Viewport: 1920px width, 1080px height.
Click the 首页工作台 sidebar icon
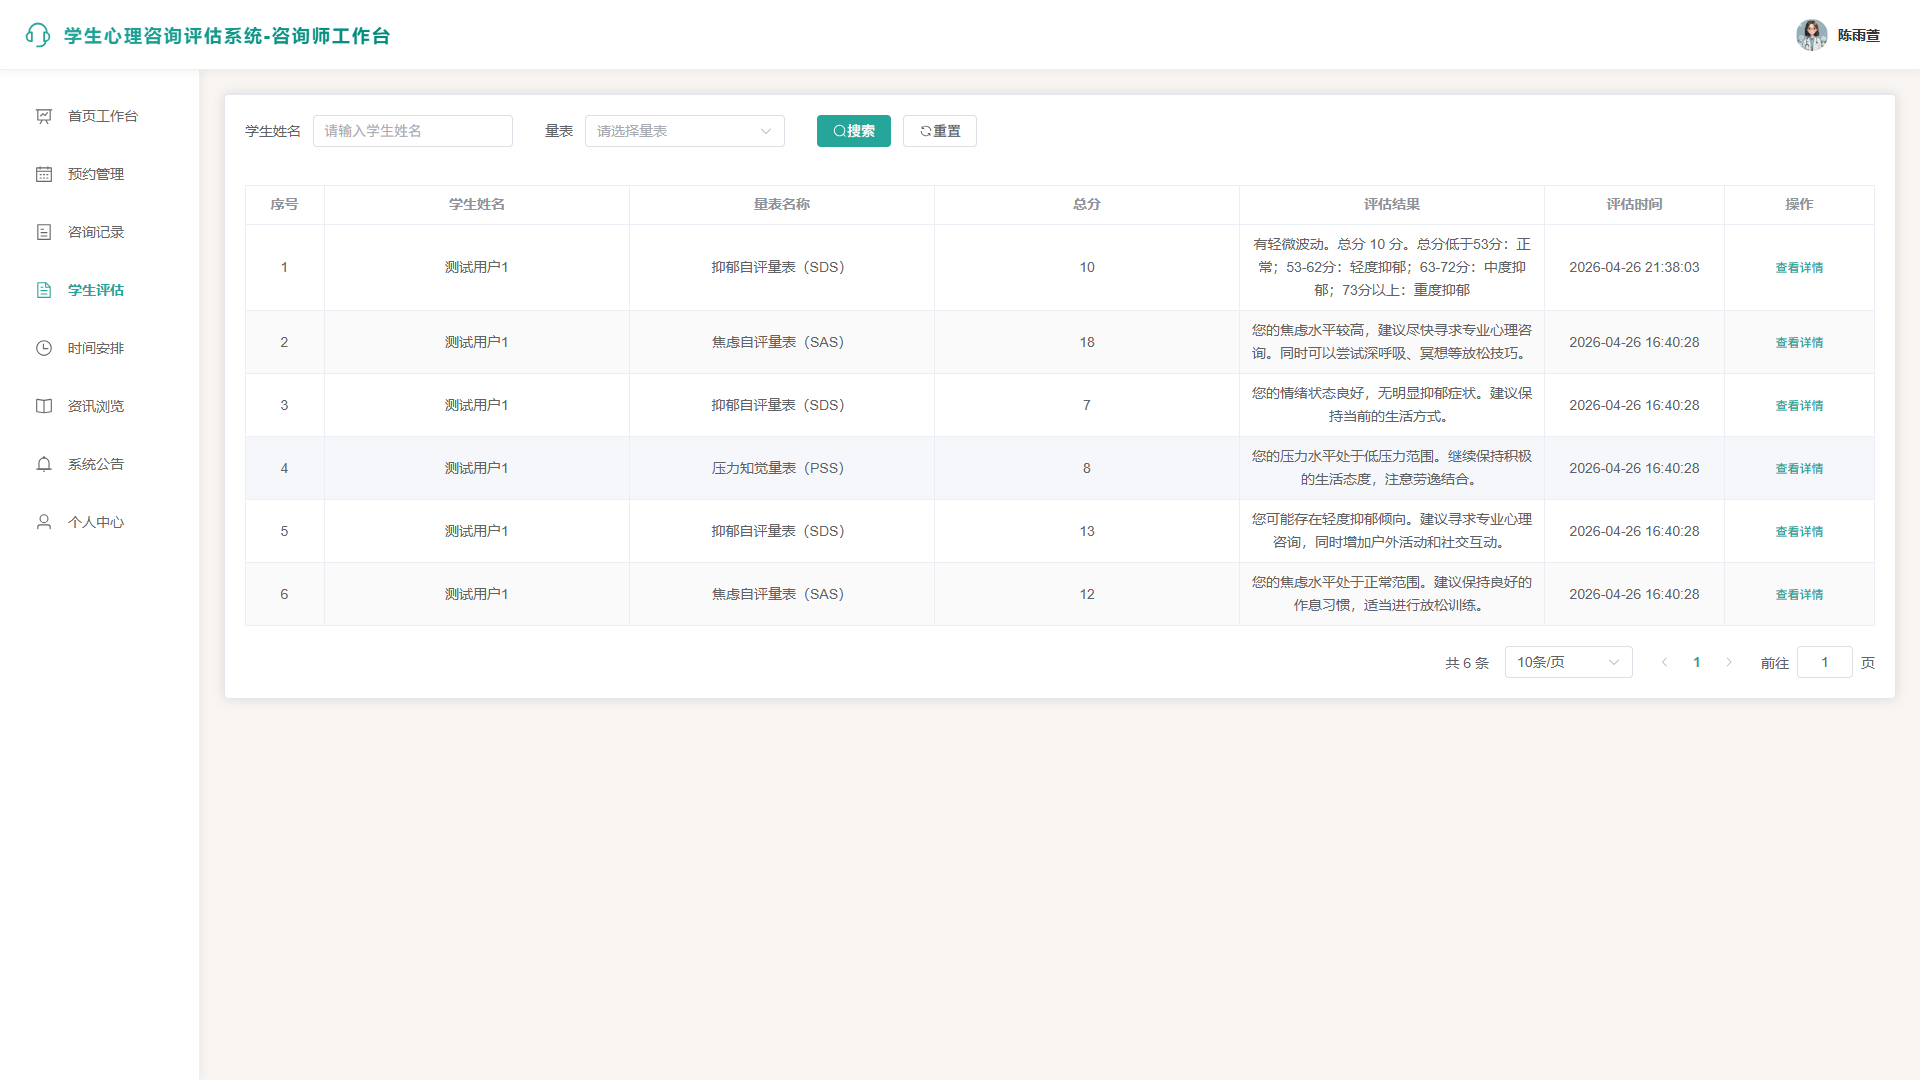(44, 116)
